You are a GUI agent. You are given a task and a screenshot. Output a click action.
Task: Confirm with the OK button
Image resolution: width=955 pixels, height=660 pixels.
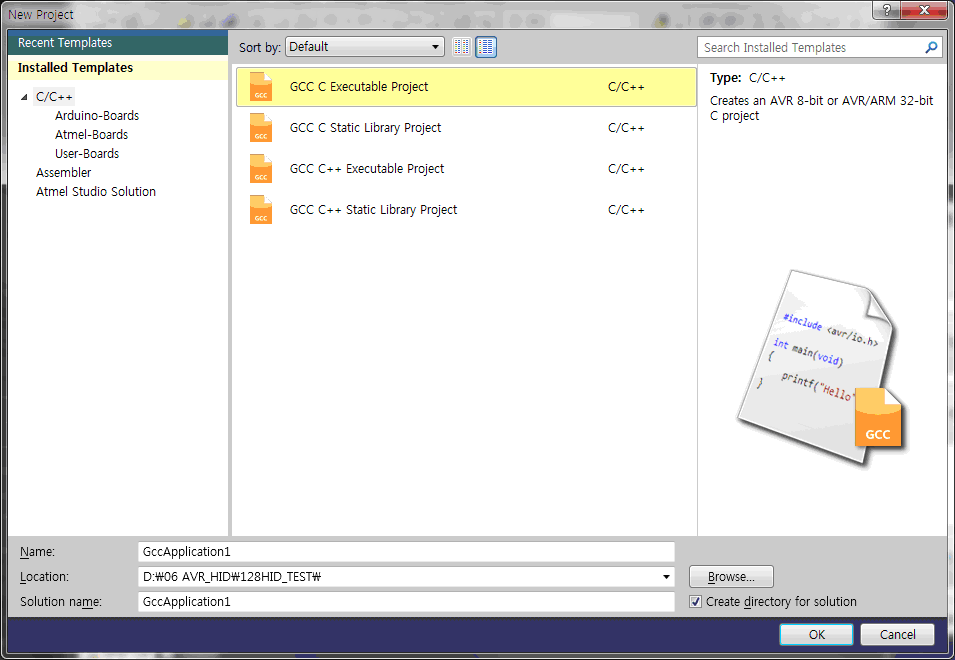coord(816,634)
